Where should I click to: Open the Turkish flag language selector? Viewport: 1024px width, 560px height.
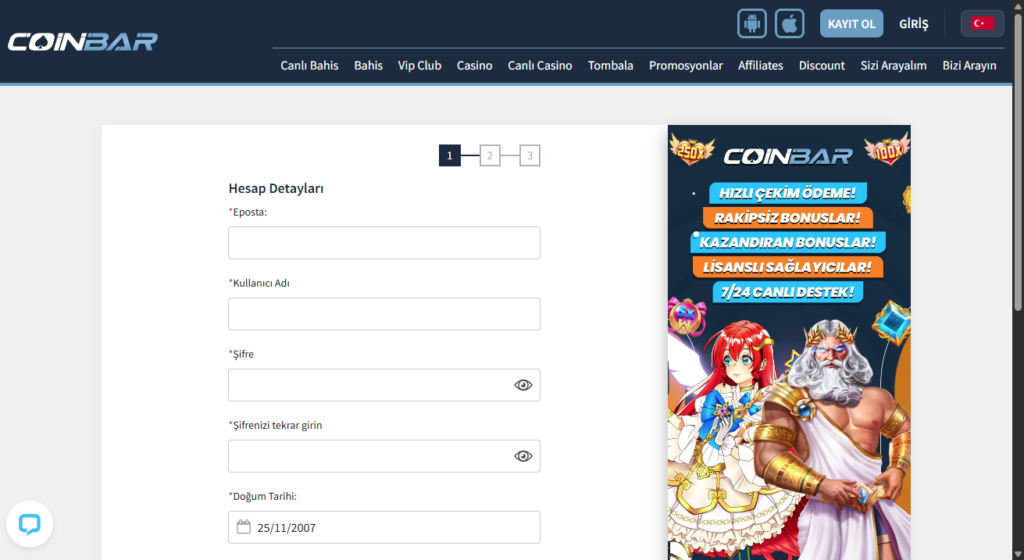[x=982, y=23]
